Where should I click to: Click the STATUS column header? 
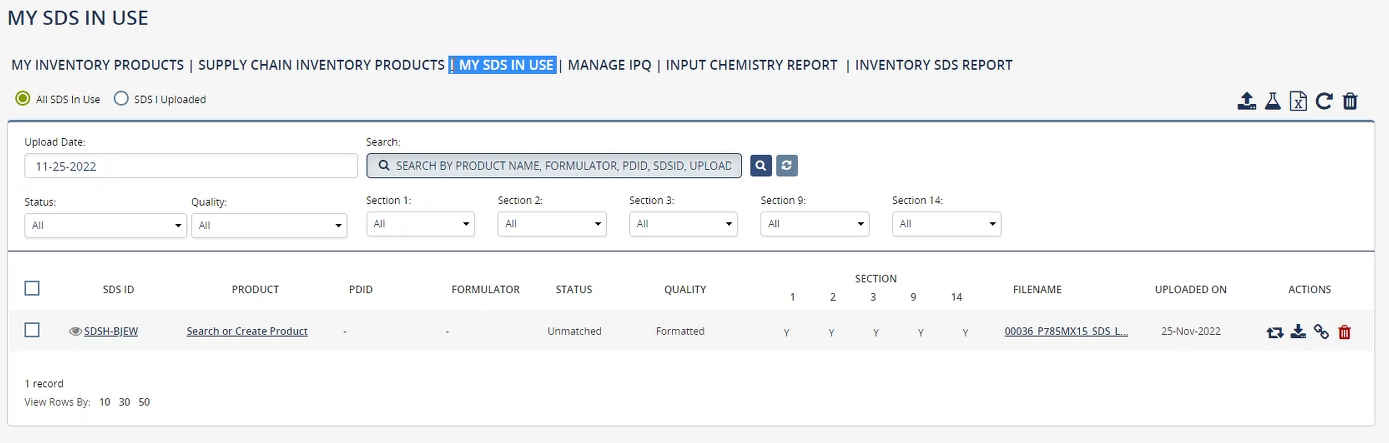click(574, 289)
